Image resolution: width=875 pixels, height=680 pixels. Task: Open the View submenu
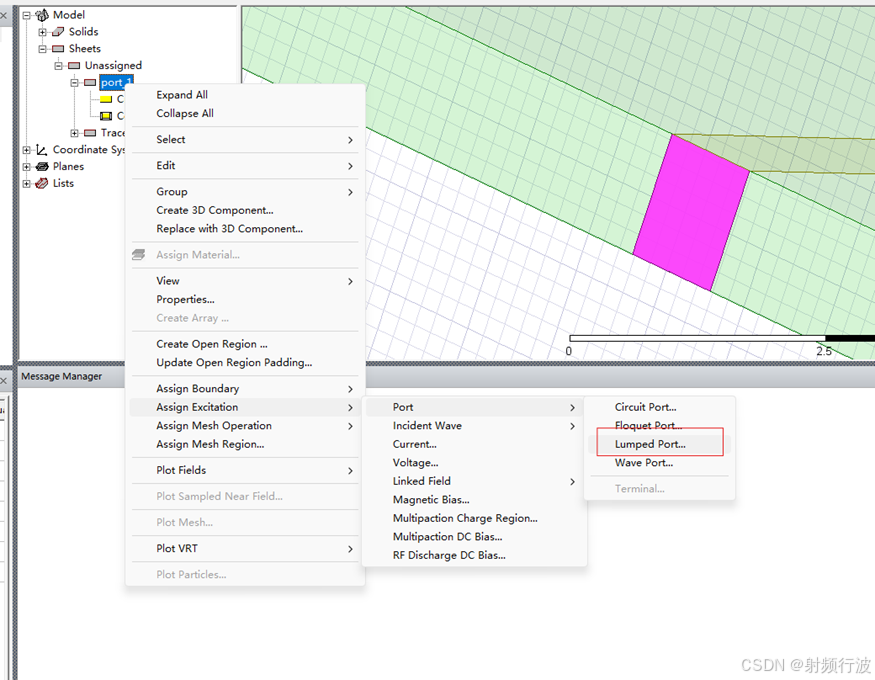pos(246,281)
